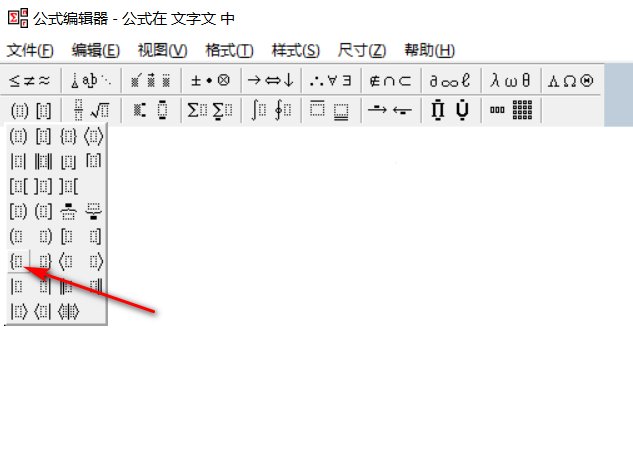
Task: Insert the ket |□⟩ template
Action: (18, 312)
